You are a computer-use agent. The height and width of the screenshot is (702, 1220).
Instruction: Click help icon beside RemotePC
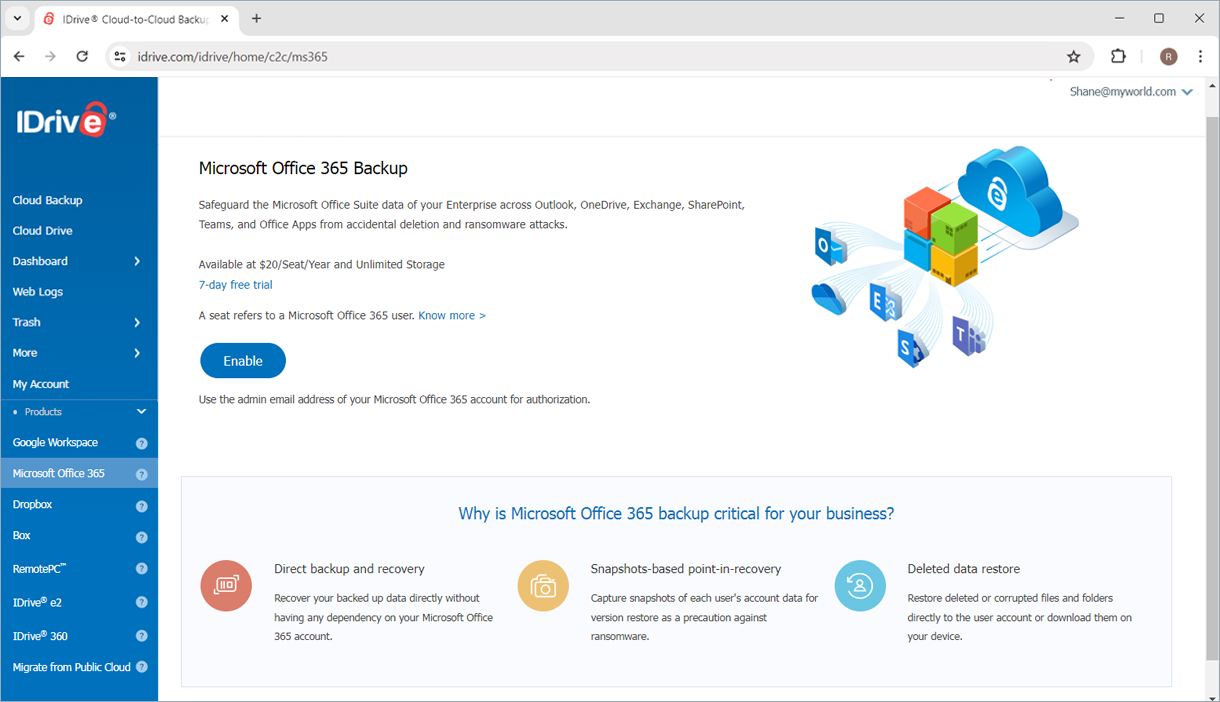click(x=141, y=569)
